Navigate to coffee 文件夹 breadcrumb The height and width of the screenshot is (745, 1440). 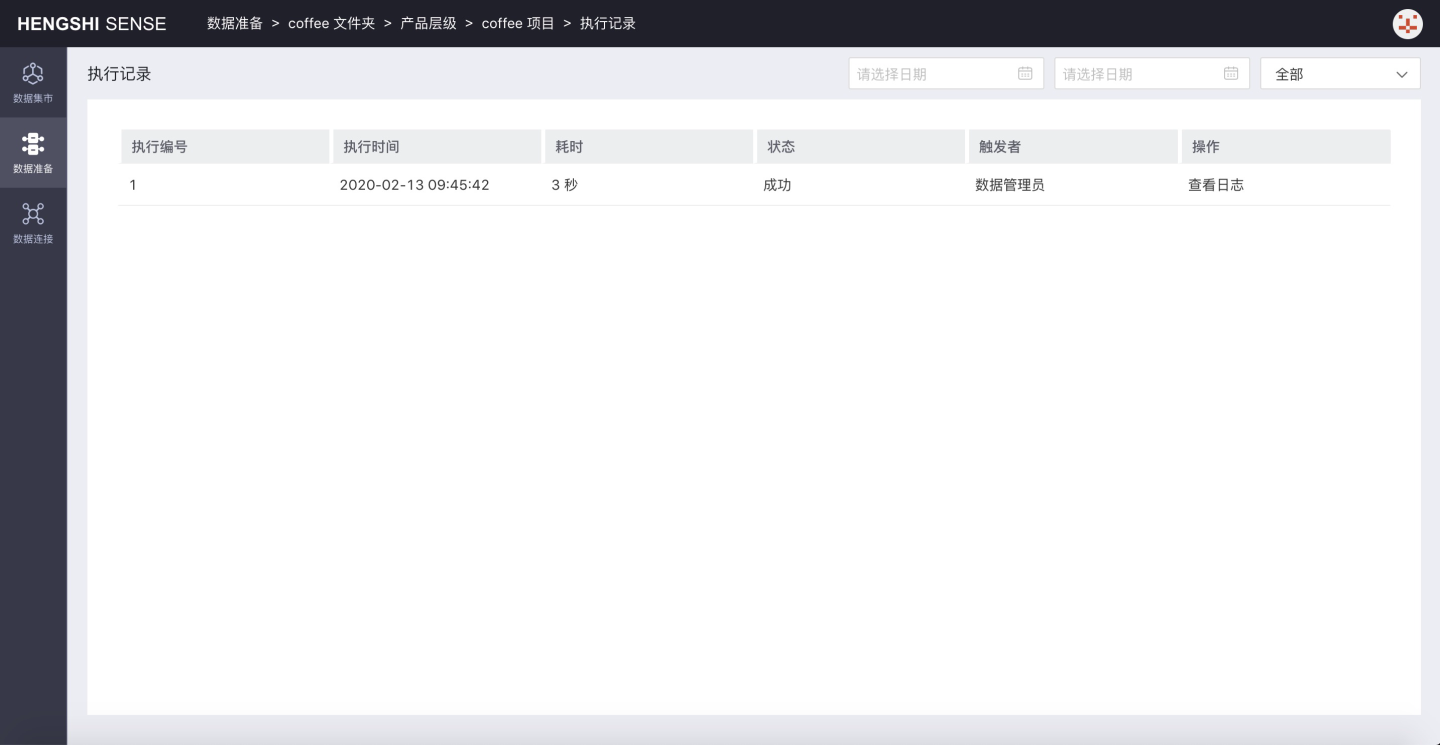pyautogui.click(x=331, y=23)
